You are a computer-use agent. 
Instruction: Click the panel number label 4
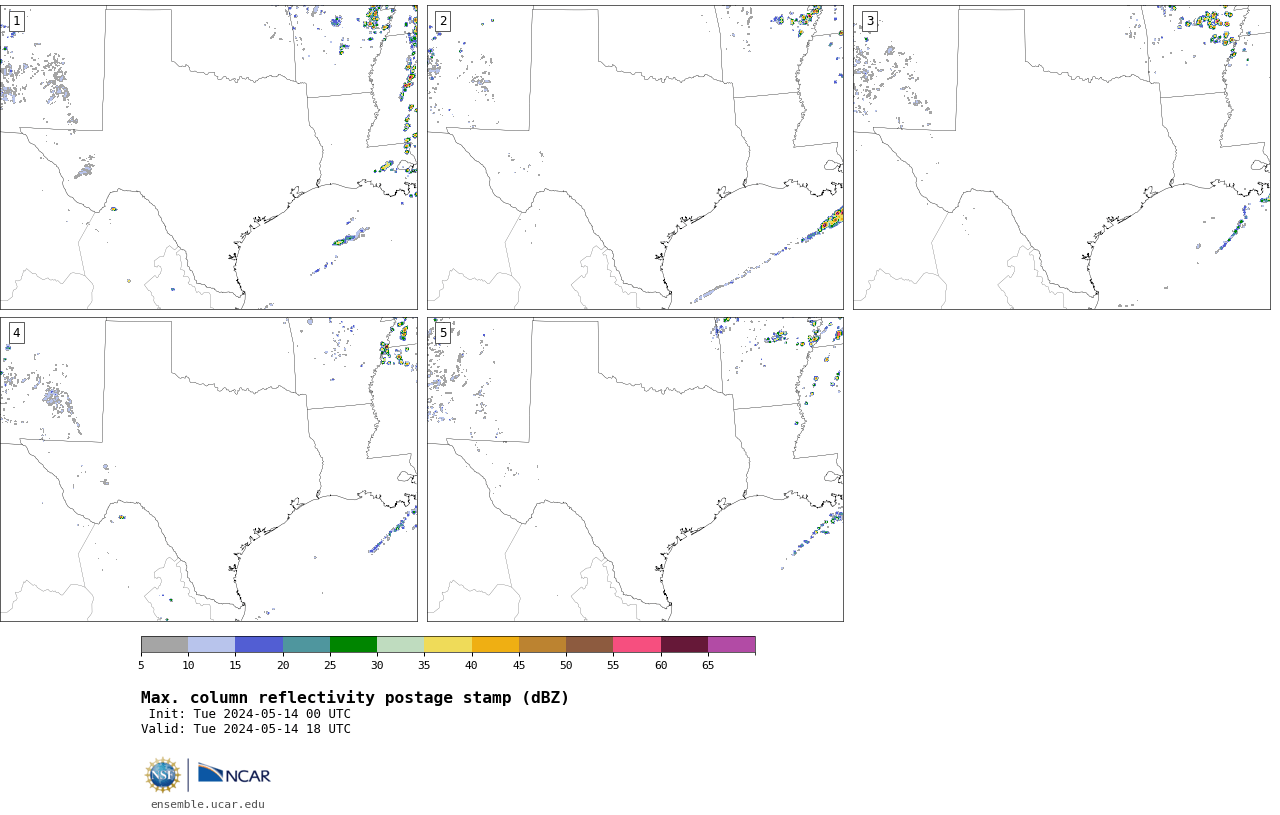(16, 333)
